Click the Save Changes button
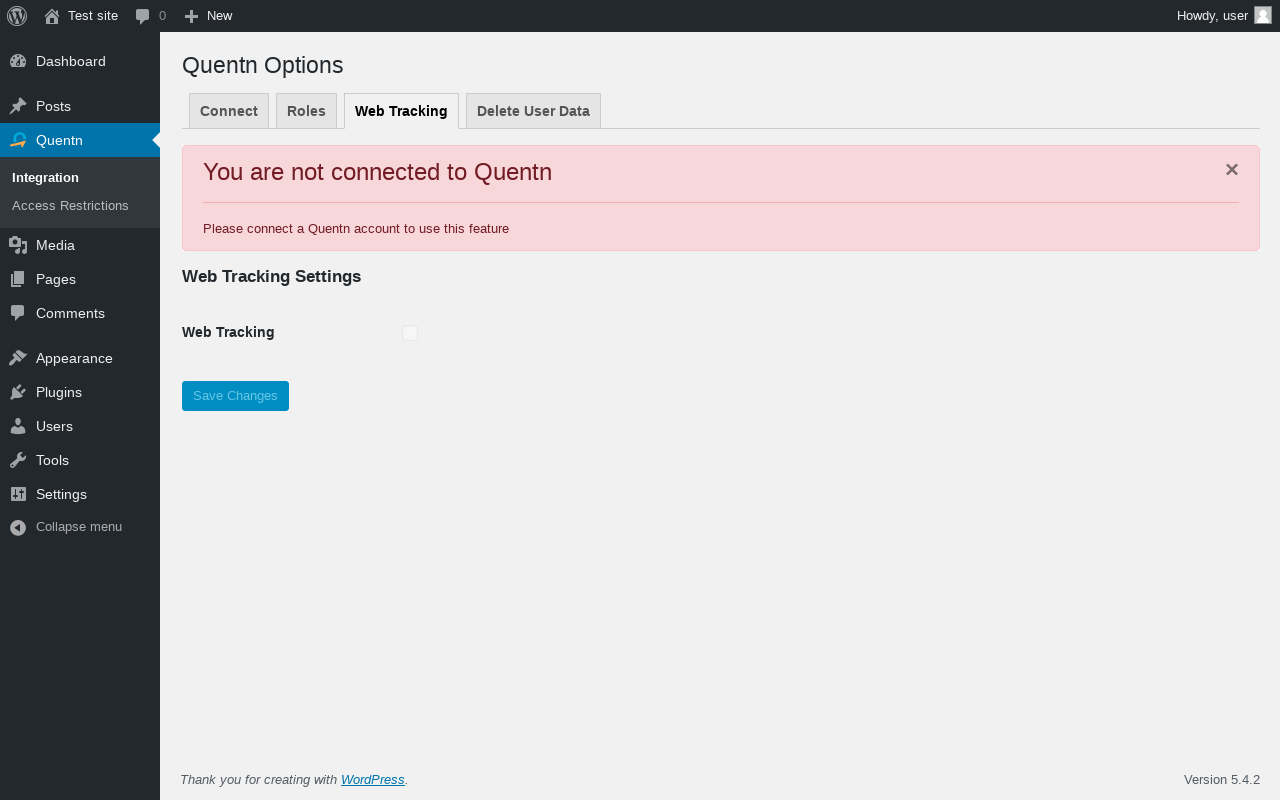The image size is (1280, 800). pos(235,396)
